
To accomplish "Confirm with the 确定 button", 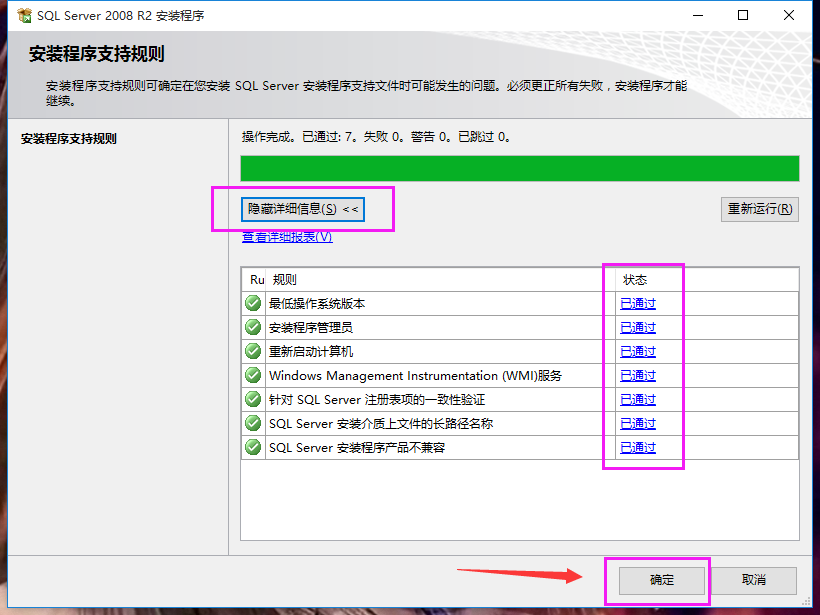I will point(662,580).
